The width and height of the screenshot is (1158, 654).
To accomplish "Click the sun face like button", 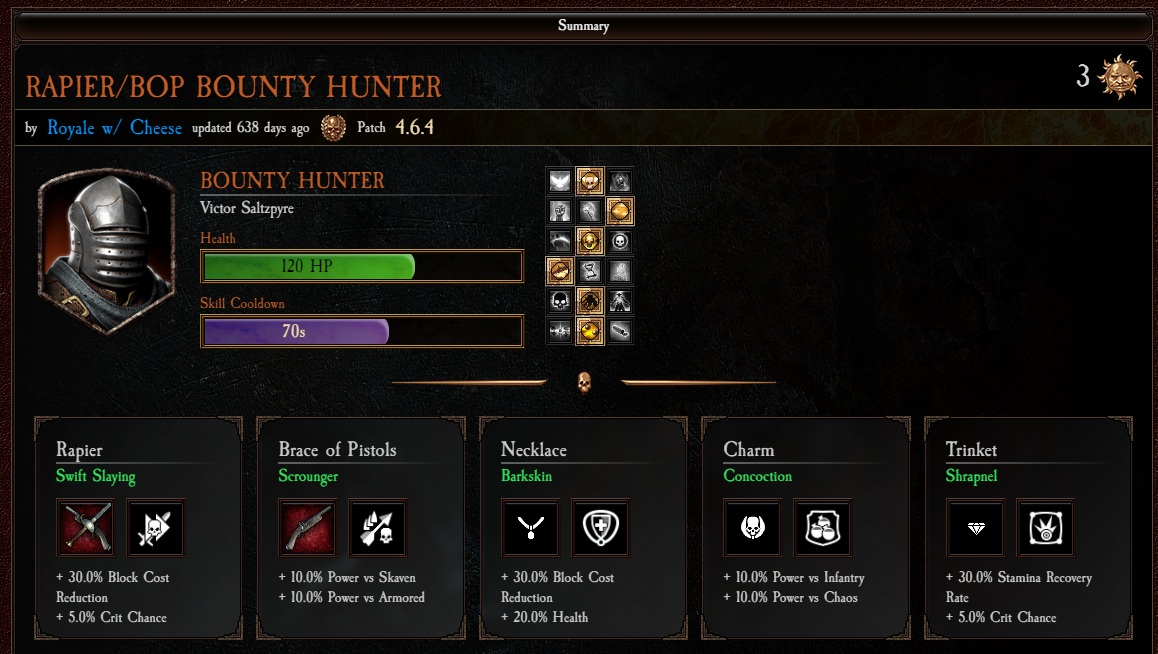I will pyautogui.click(x=1119, y=76).
